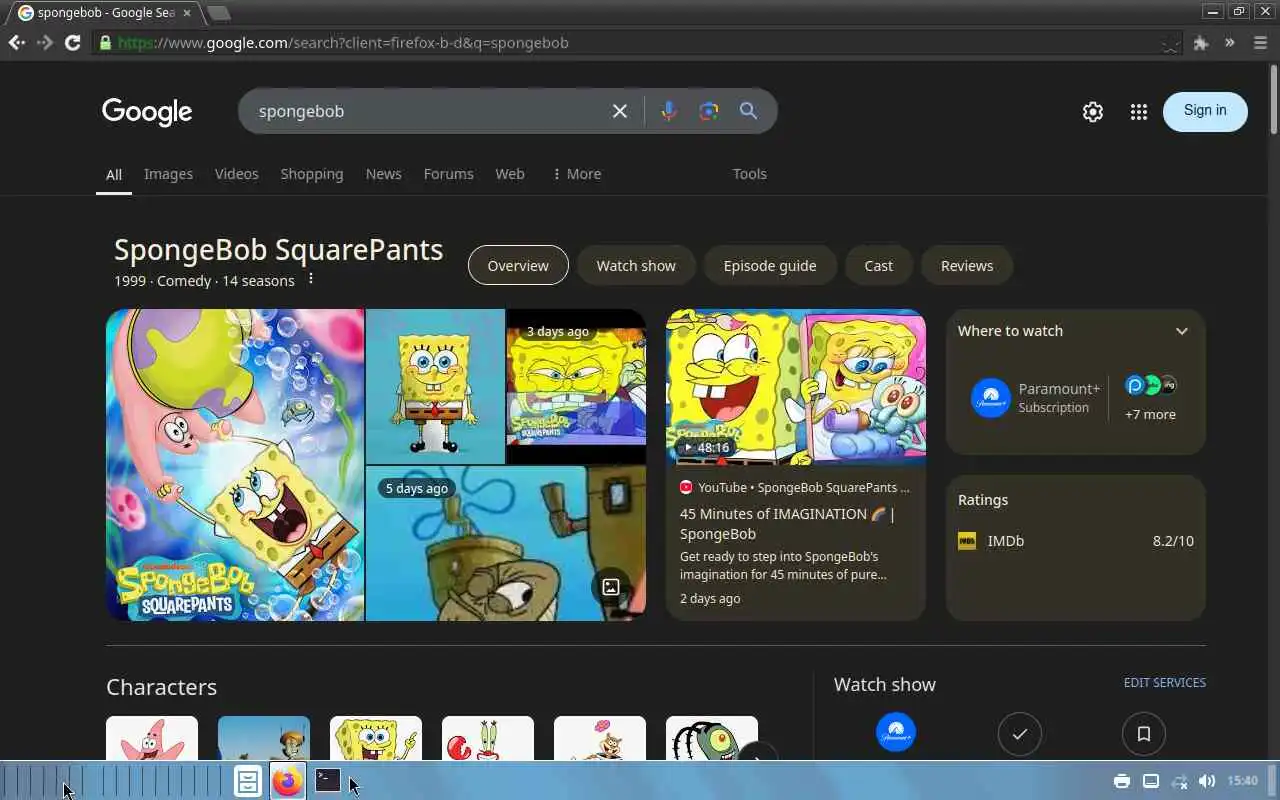This screenshot has width=1280, height=800.
Task: Open the standing SpongeBob image thumbnail
Action: 435,386
